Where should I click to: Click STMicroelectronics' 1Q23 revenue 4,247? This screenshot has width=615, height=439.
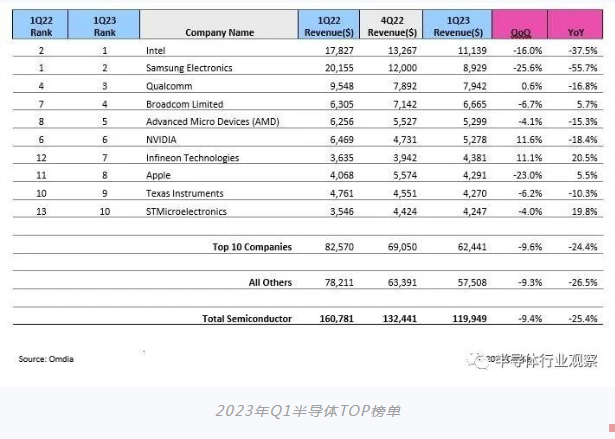[475, 211]
